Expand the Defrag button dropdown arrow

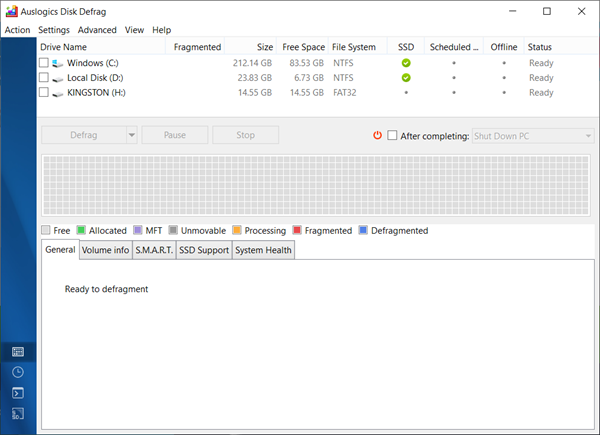[132, 135]
